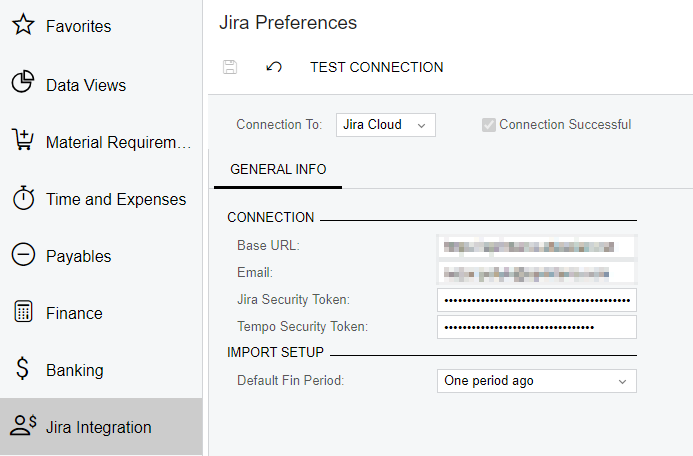
Task: Expand the Default Fin Period dropdown
Action: pos(537,381)
